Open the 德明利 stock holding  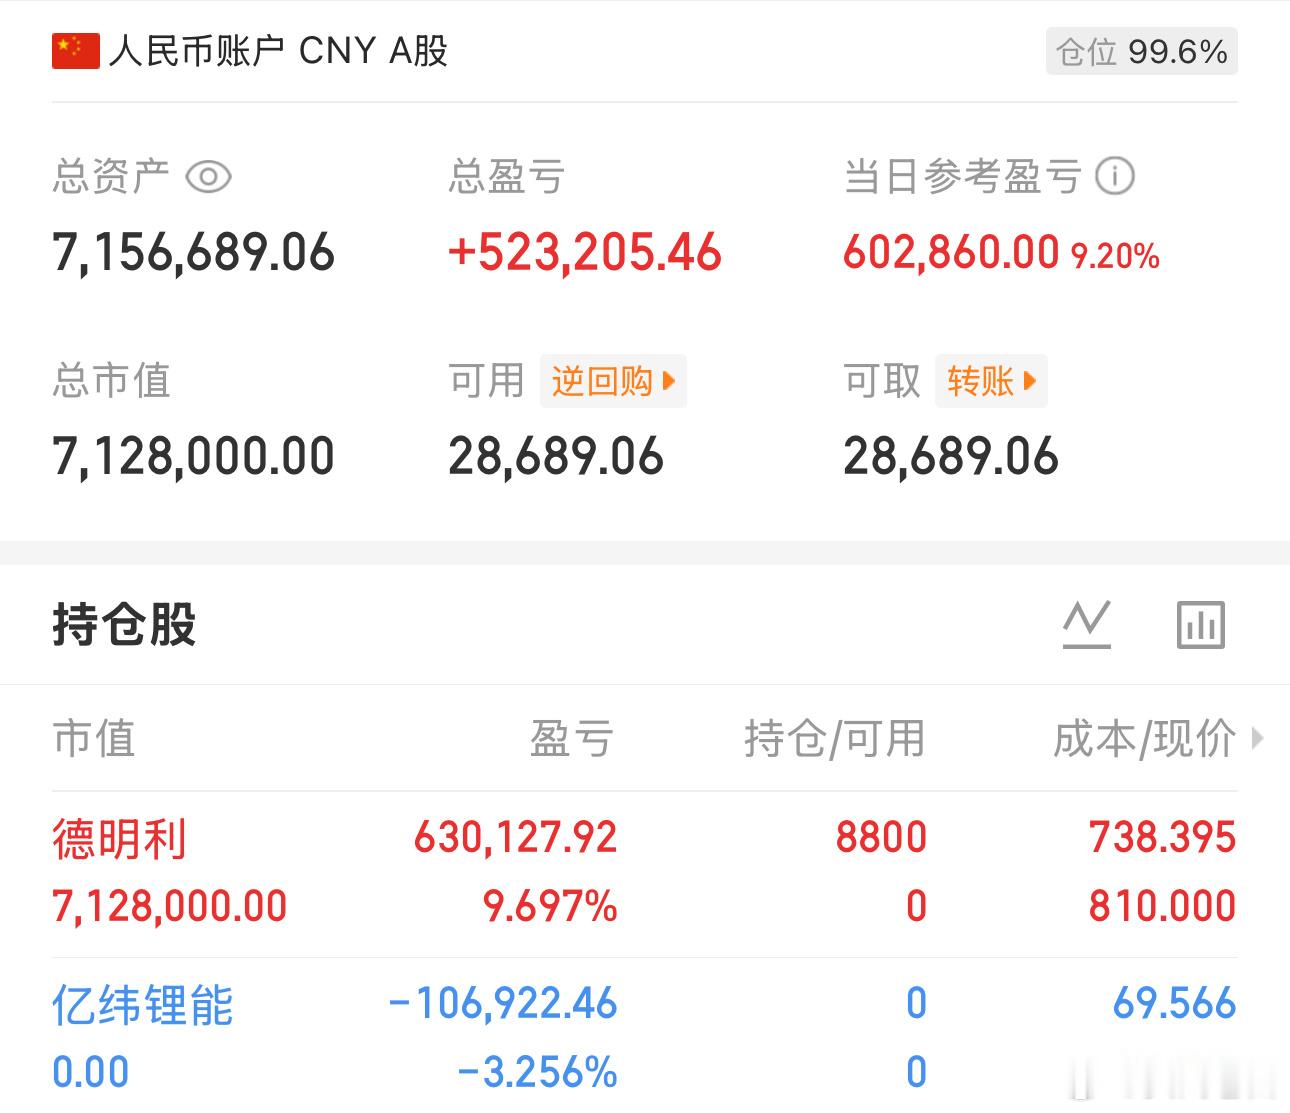pos(119,839)
